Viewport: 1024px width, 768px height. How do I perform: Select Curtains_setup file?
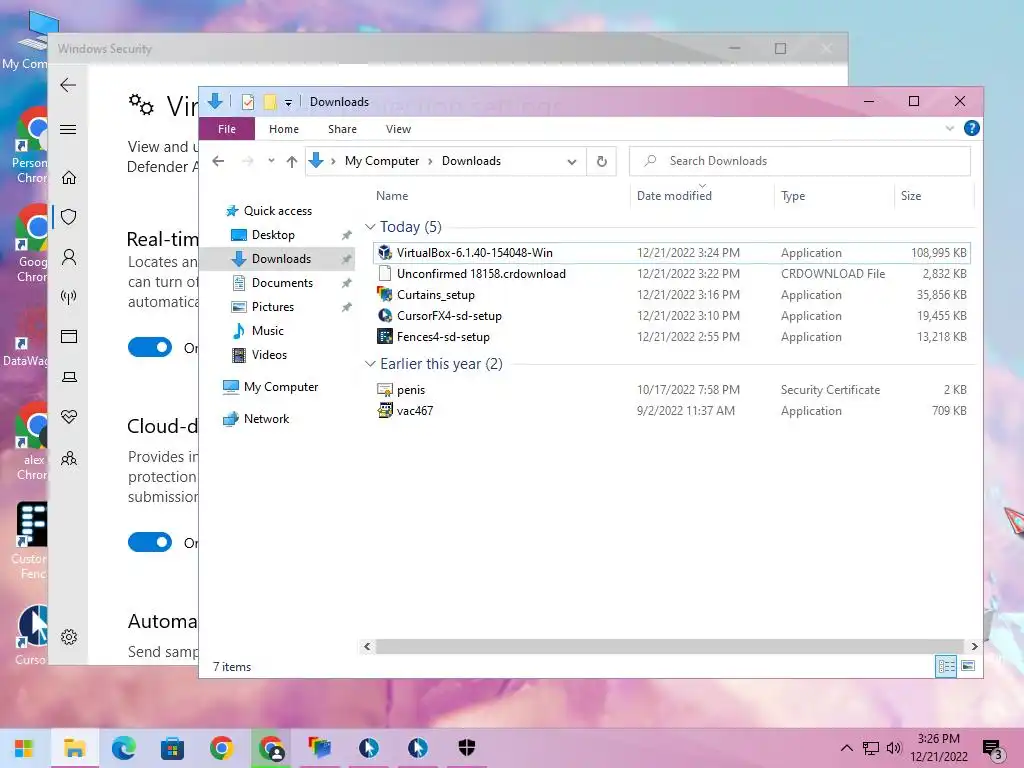pyautogui.click(x=671, y=295)
